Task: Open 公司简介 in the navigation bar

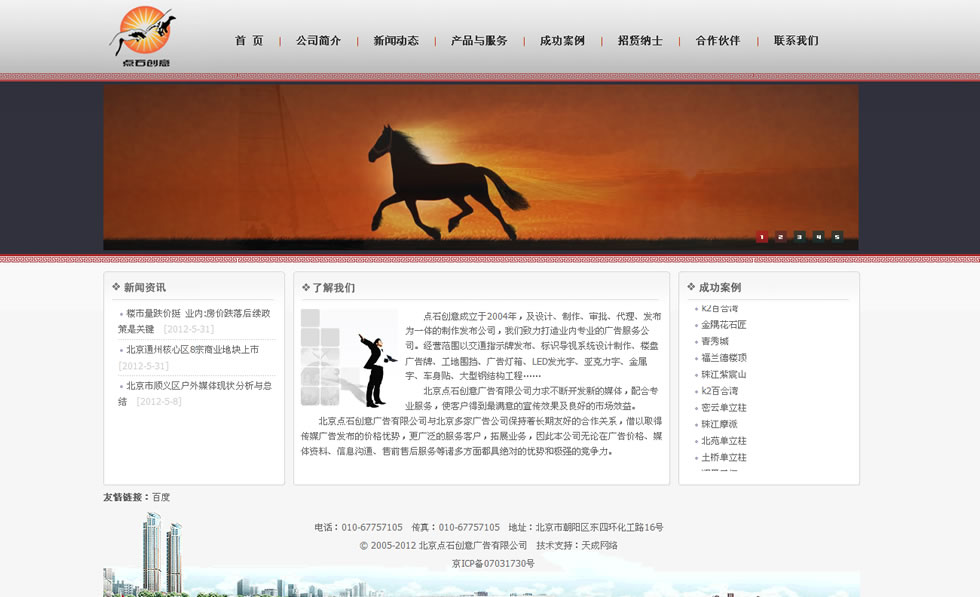Action: pos(318,41)
